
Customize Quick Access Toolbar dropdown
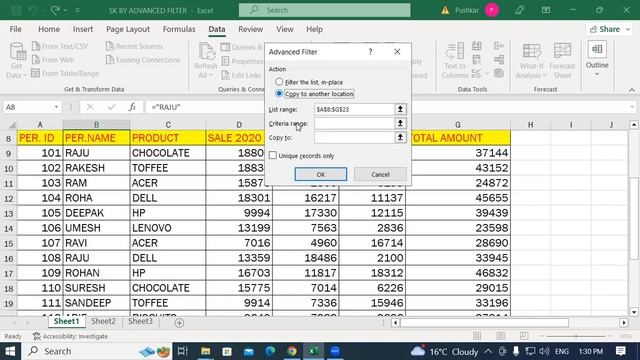78,10
